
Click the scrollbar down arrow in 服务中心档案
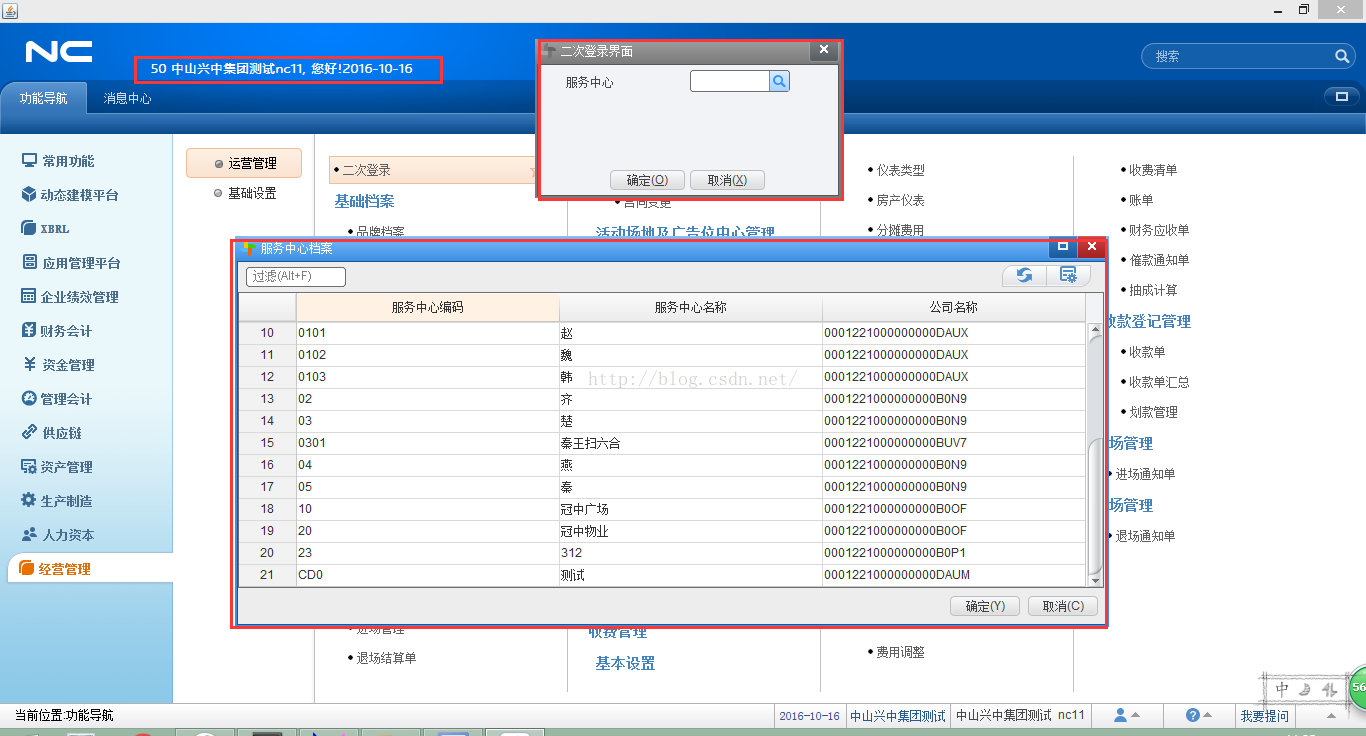pyautogui.click(x=1095, y=581)
